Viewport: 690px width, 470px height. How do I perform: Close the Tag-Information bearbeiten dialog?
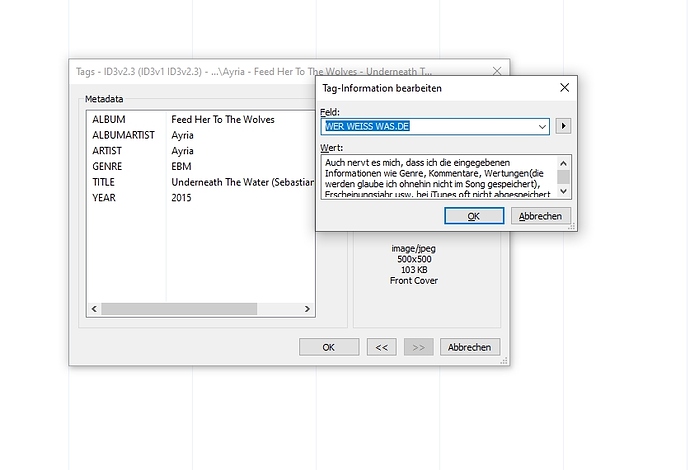[x=565, y=88]
